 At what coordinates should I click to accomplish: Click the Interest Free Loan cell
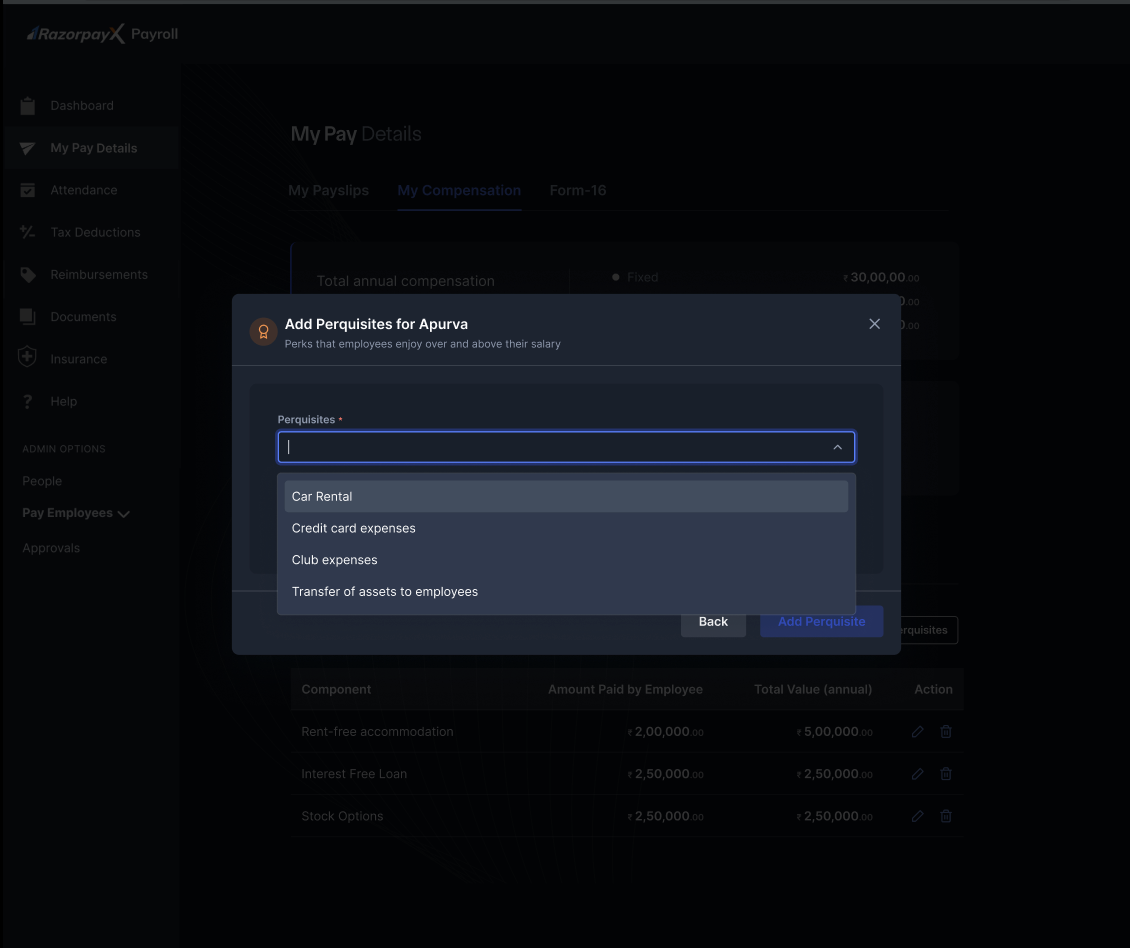(354, 774)
